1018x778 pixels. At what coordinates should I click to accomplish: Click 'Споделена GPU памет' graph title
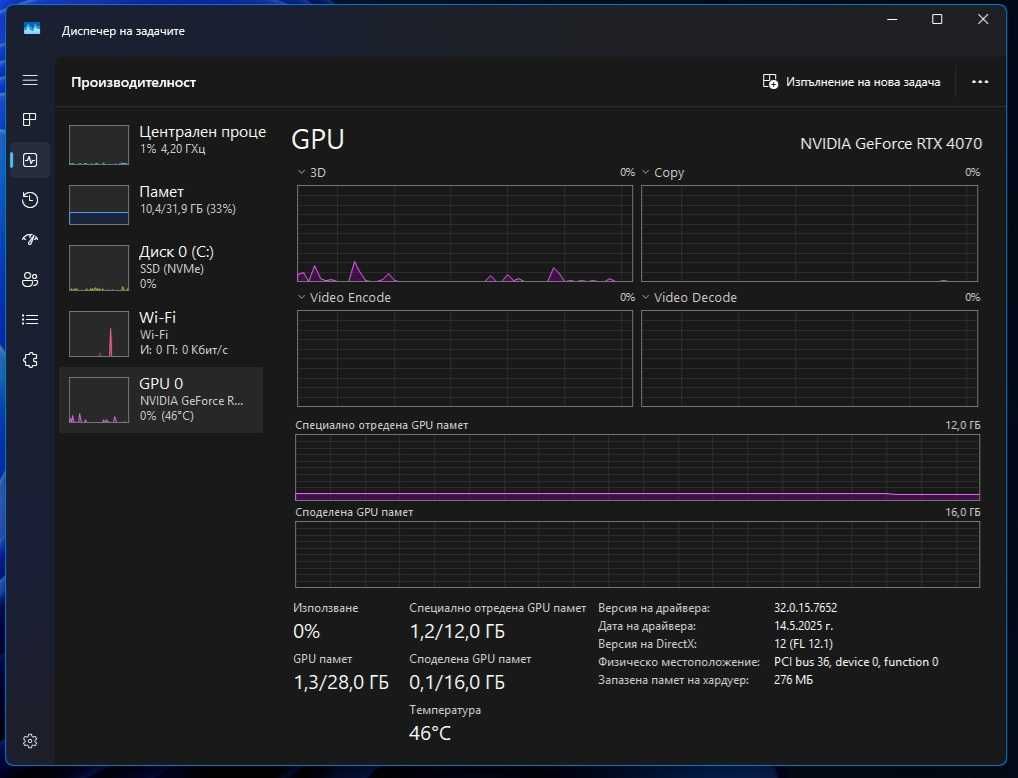354,512
